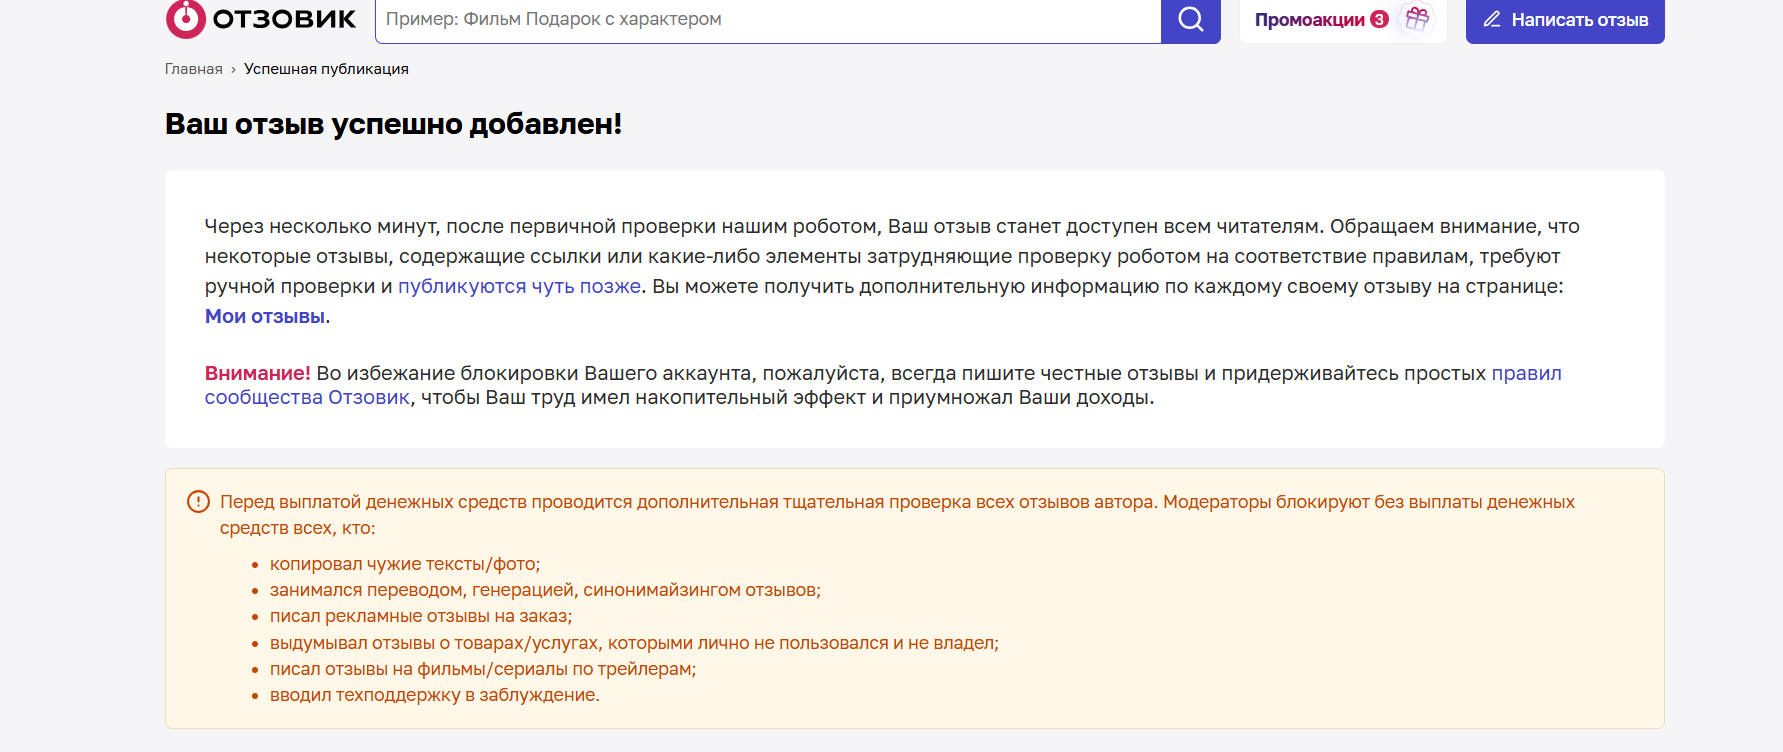
Task: Click the warning sentence Перед выплатой денежных средств
Action: point(897,514)
